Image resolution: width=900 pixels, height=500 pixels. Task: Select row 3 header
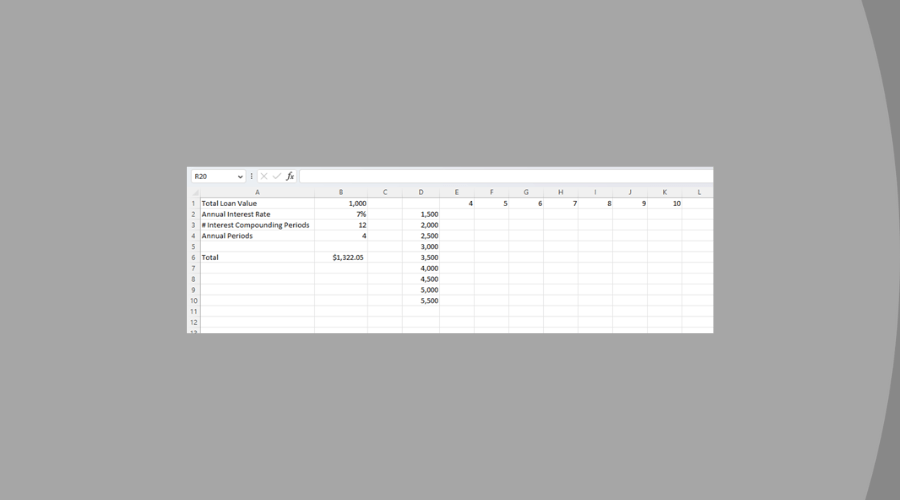[x=194, y=225]
